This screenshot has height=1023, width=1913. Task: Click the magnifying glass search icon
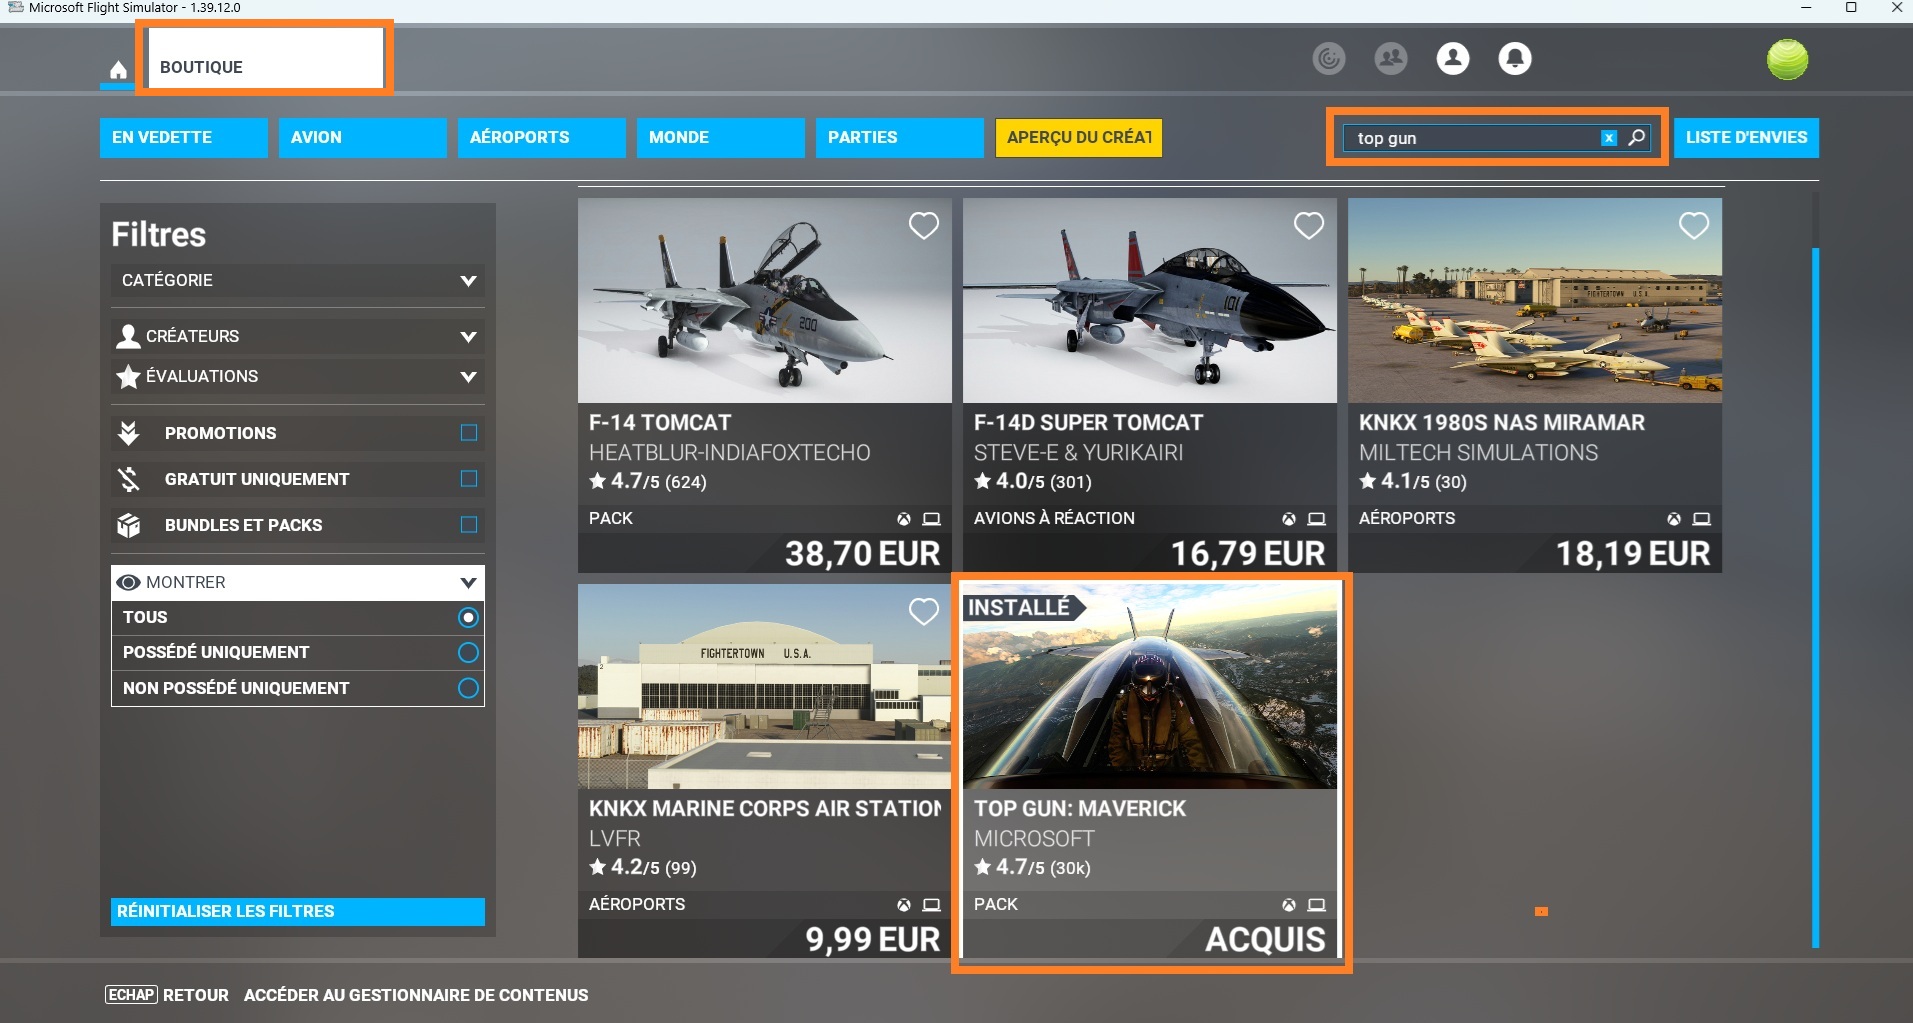[x=1636, y=138]
